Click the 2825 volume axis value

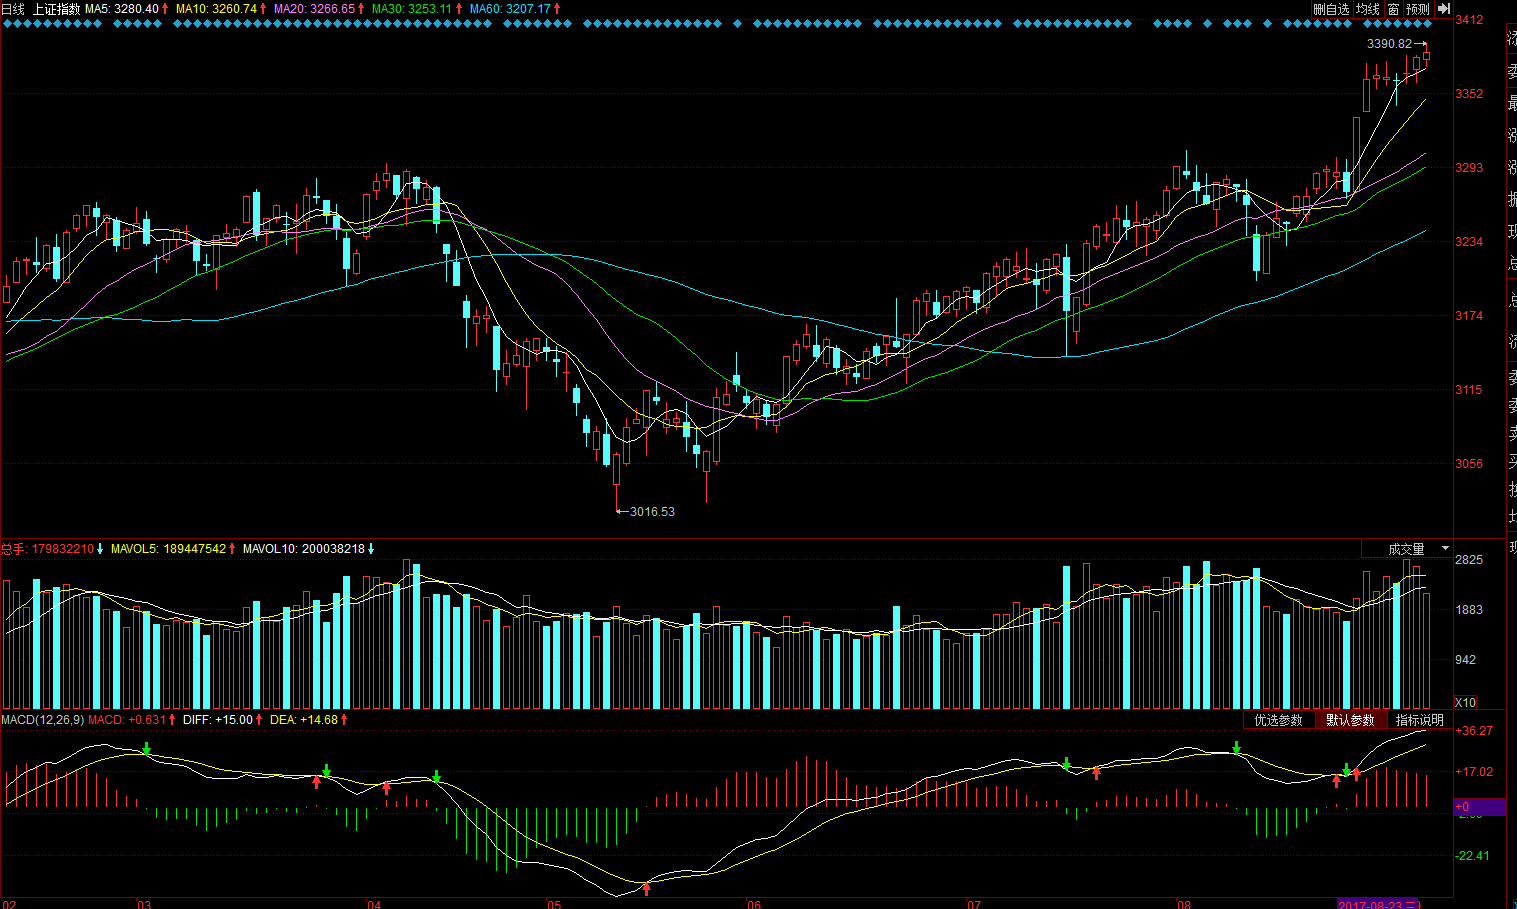point(1468,560)
